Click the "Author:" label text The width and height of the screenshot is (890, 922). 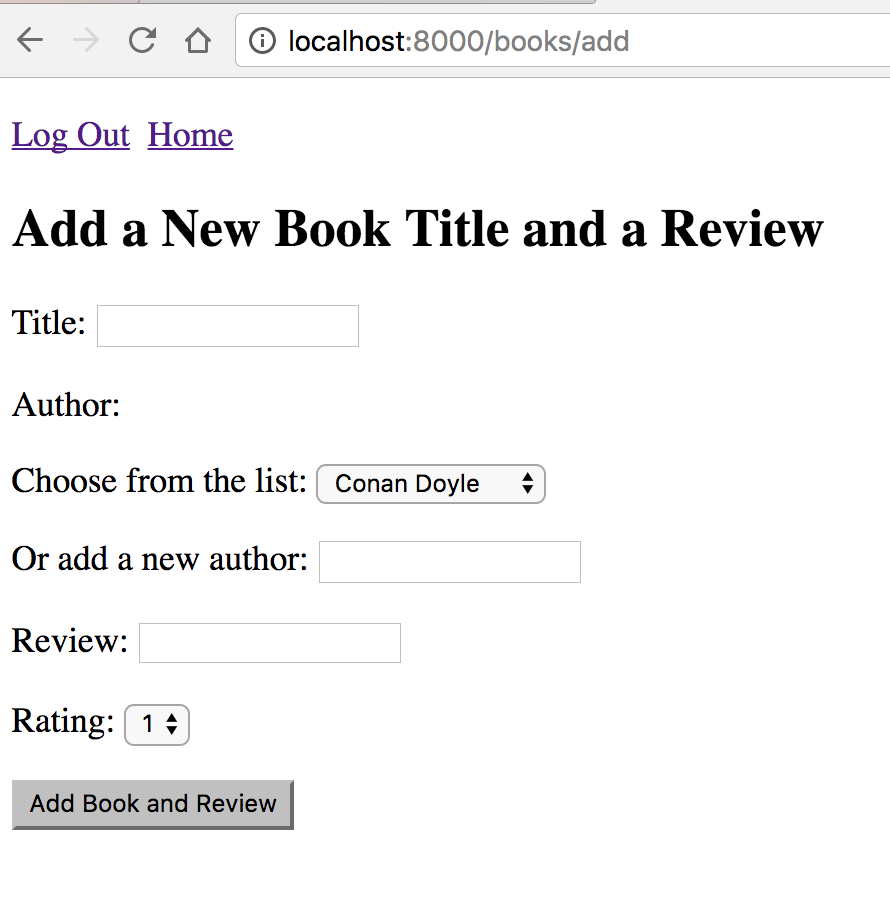tap(66, 406)
